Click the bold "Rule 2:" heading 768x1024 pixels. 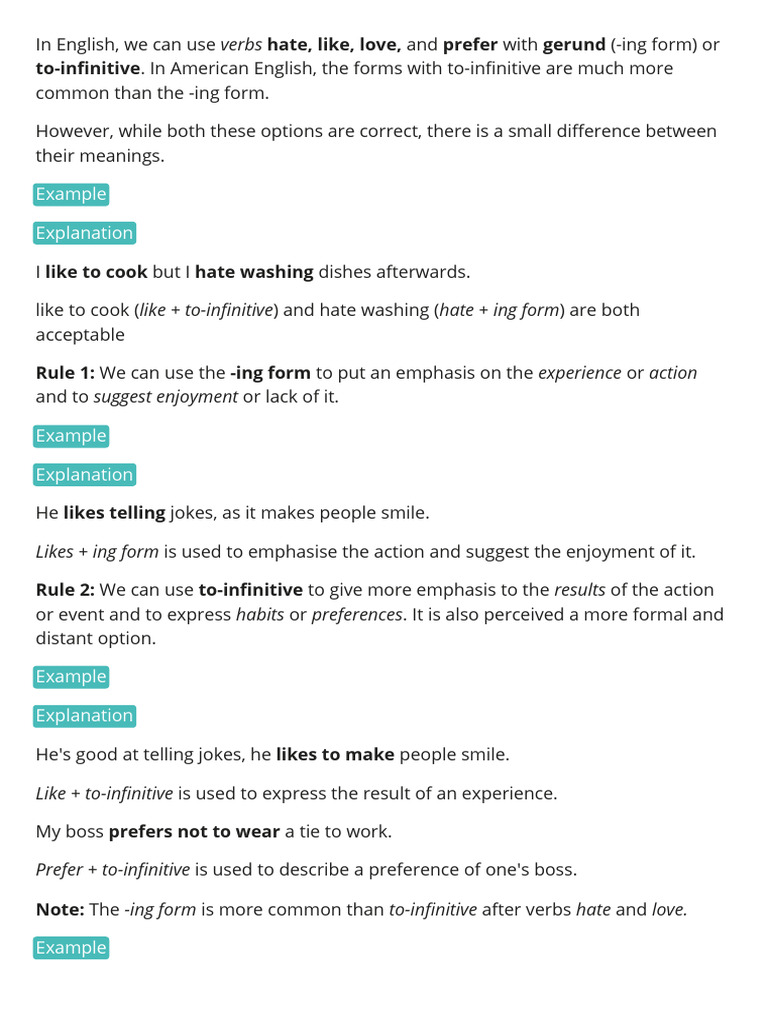click(65, 590)
